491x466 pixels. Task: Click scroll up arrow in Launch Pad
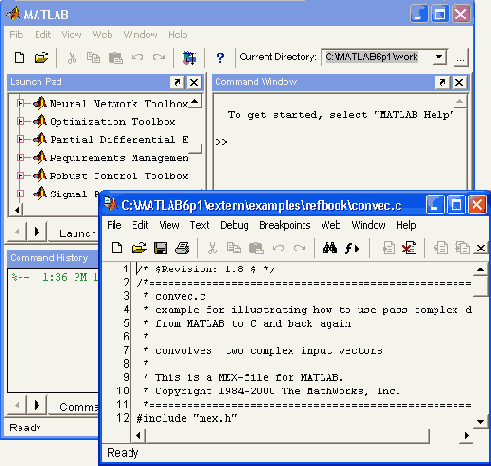pos(195,101)
